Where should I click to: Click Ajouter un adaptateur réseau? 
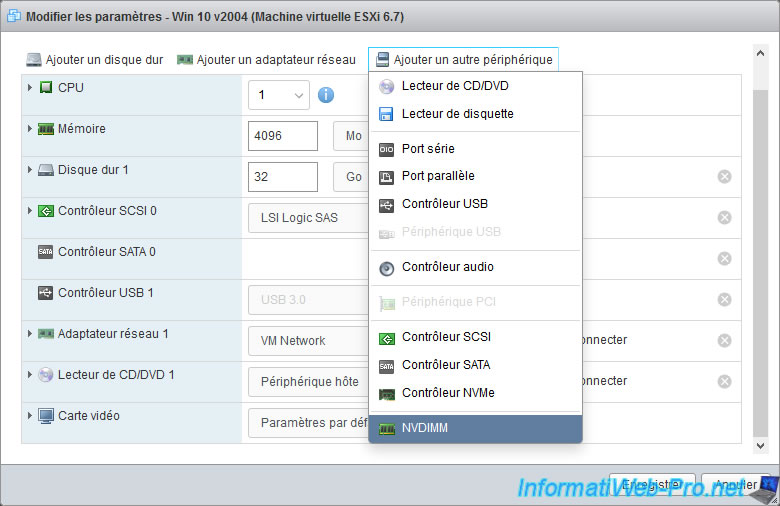tap(266, 60)
